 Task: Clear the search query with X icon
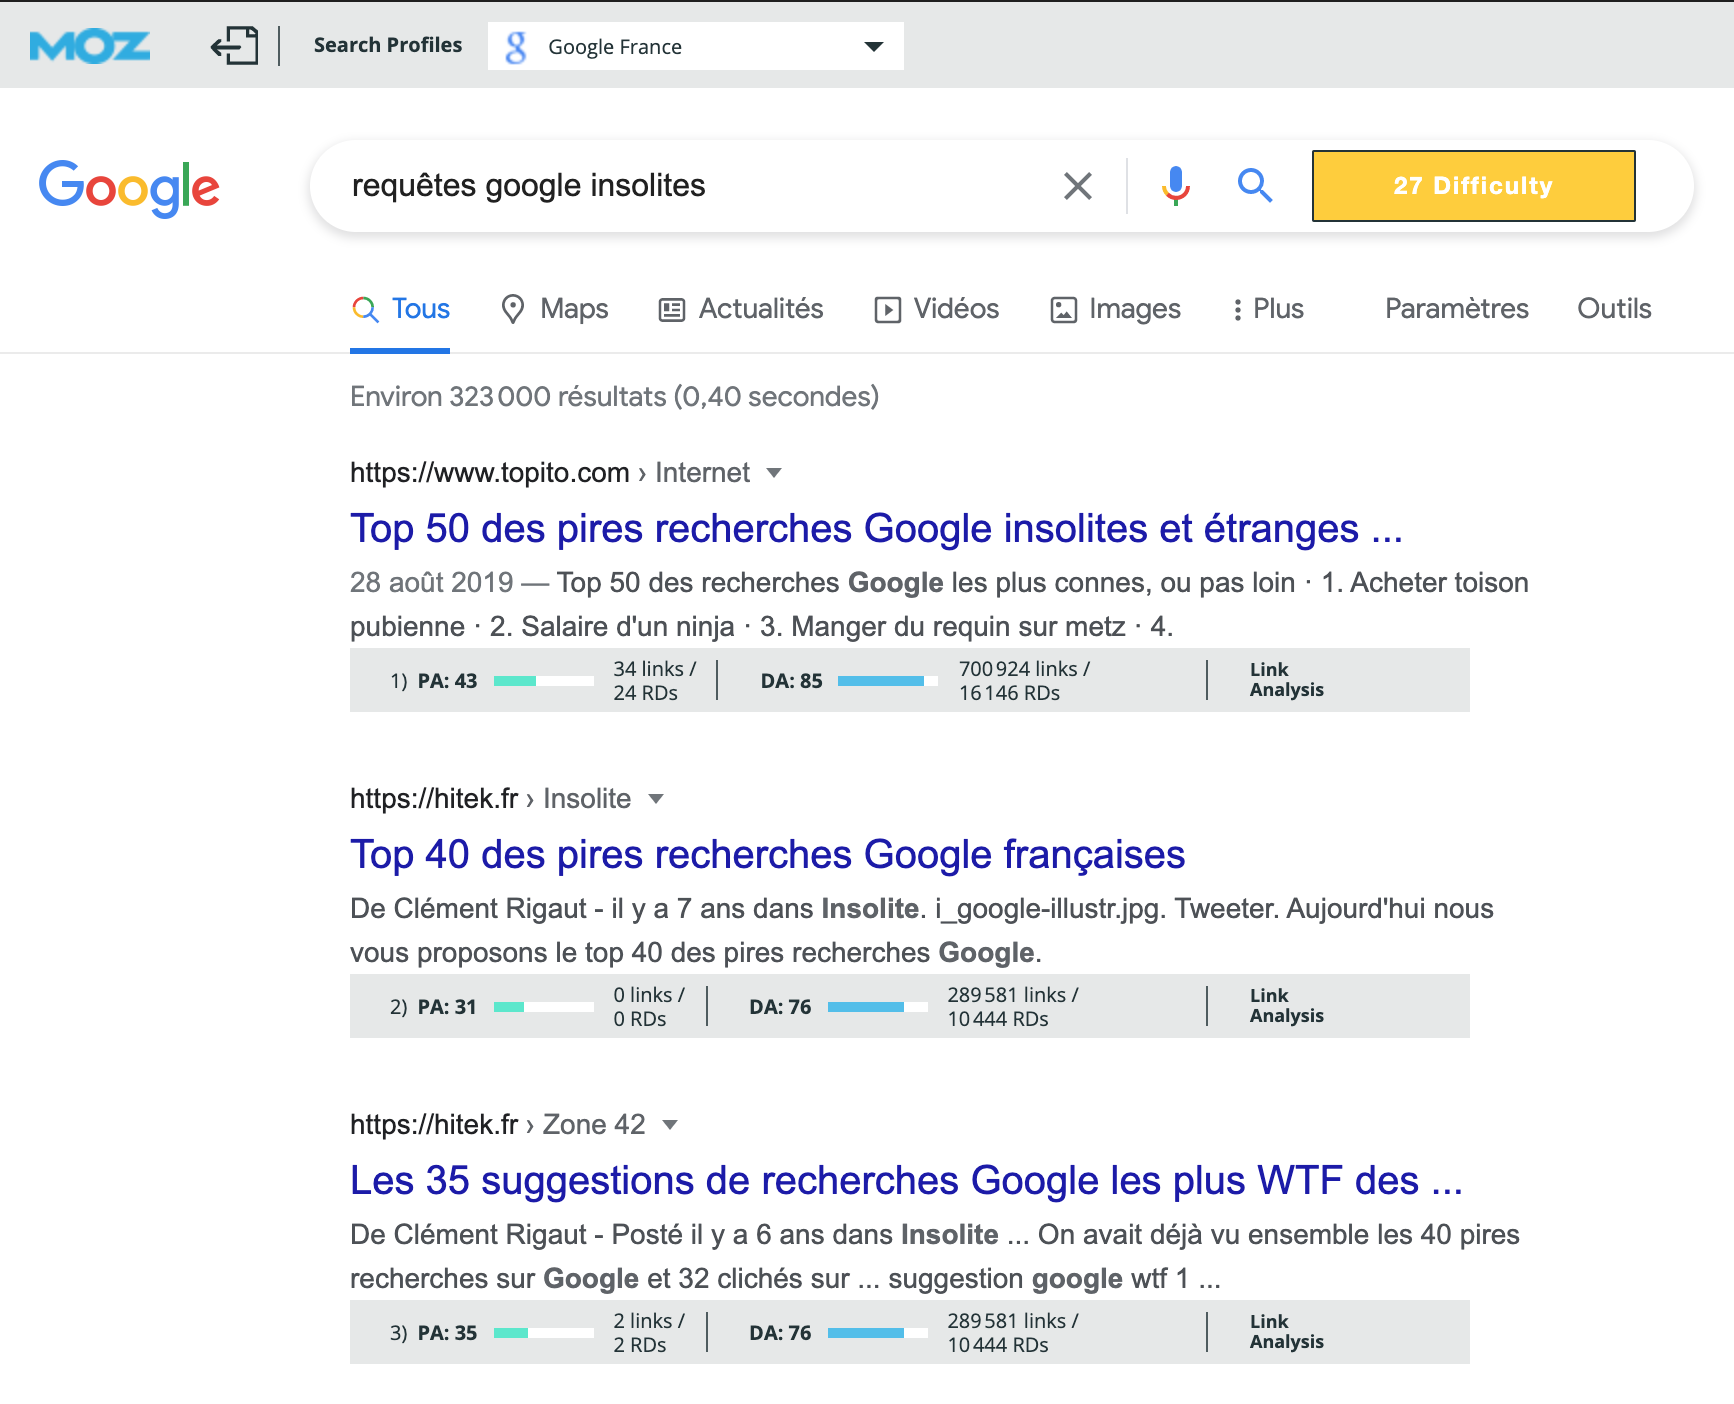(x=1077, y=186)
